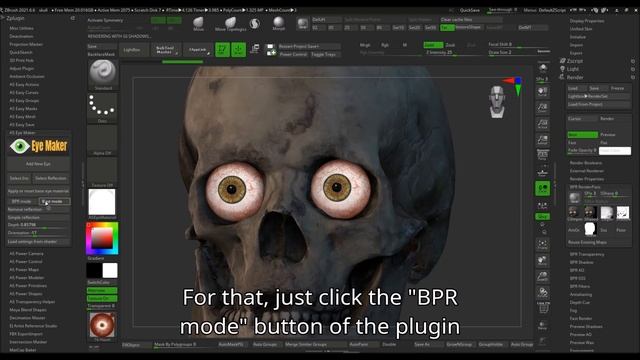This screenshot has width=640, height=360.
Task: Click the Select Iris button
Action: pos(19,178)
